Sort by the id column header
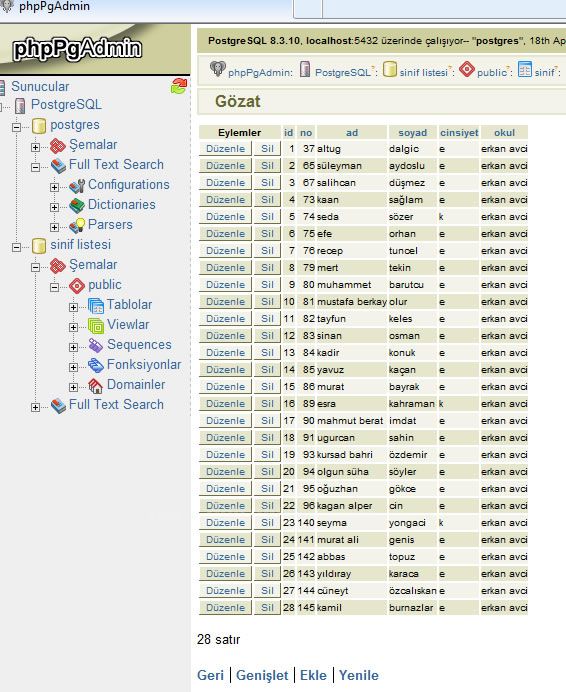Viewport: 566px width, 692px height. tap(288, 132)
